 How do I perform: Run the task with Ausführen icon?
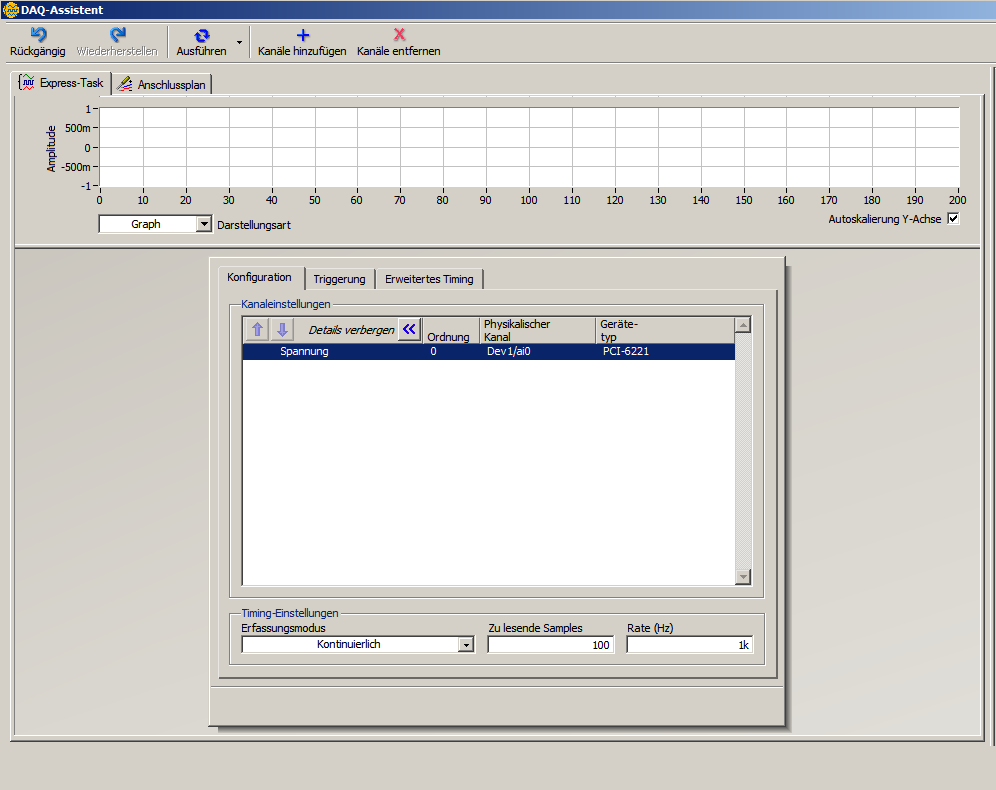point(201,36)
